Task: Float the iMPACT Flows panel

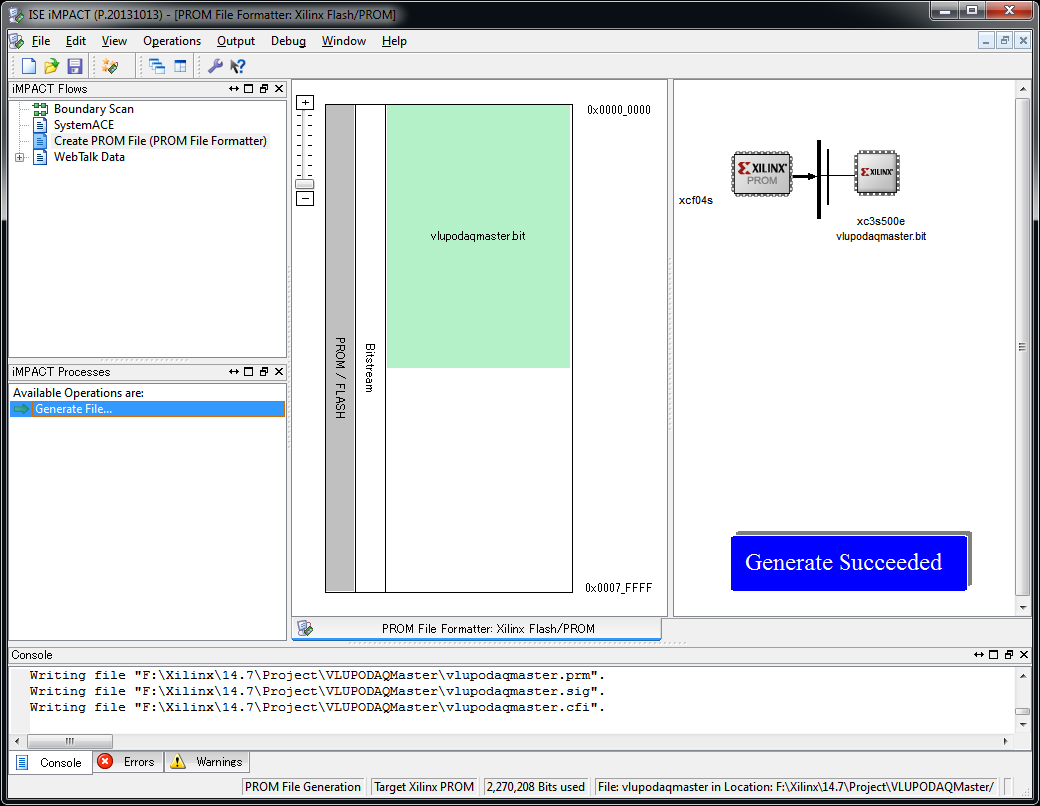Action: tap(263, 88)
